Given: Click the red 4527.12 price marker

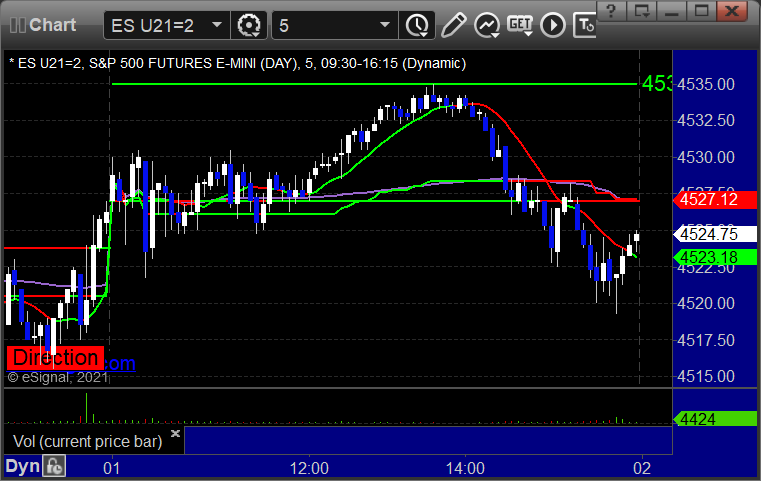Looking at the screenshot, I should [x=714, y=199].
